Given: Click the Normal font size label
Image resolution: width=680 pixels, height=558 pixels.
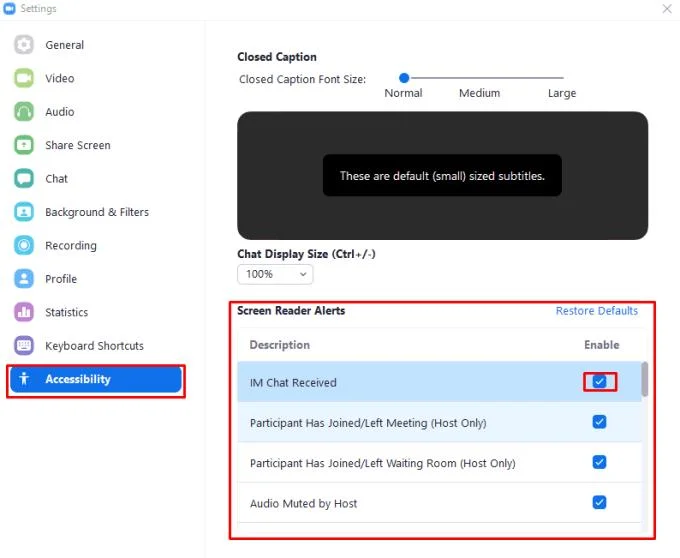Looking at the screenshot, I should (403, 93).
